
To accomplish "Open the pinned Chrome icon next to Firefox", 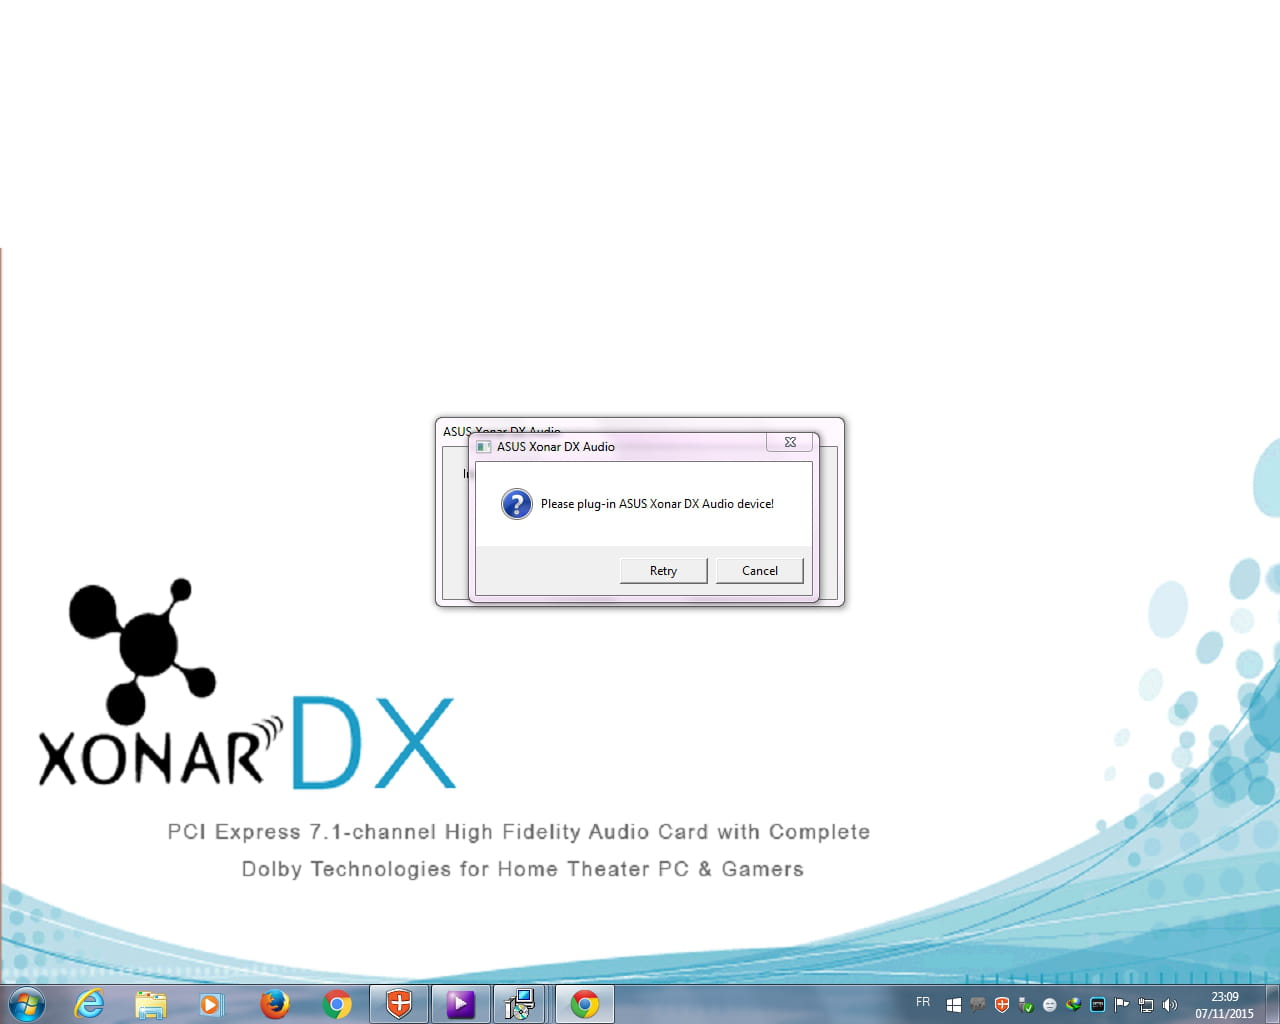I will tap(337, 1004).
